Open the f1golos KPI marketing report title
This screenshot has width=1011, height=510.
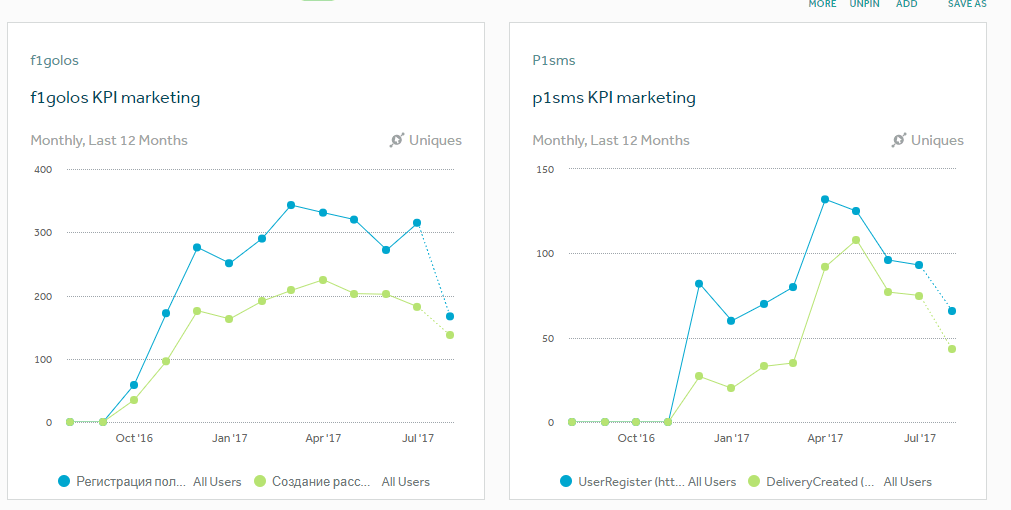click(x=115, y=98)
